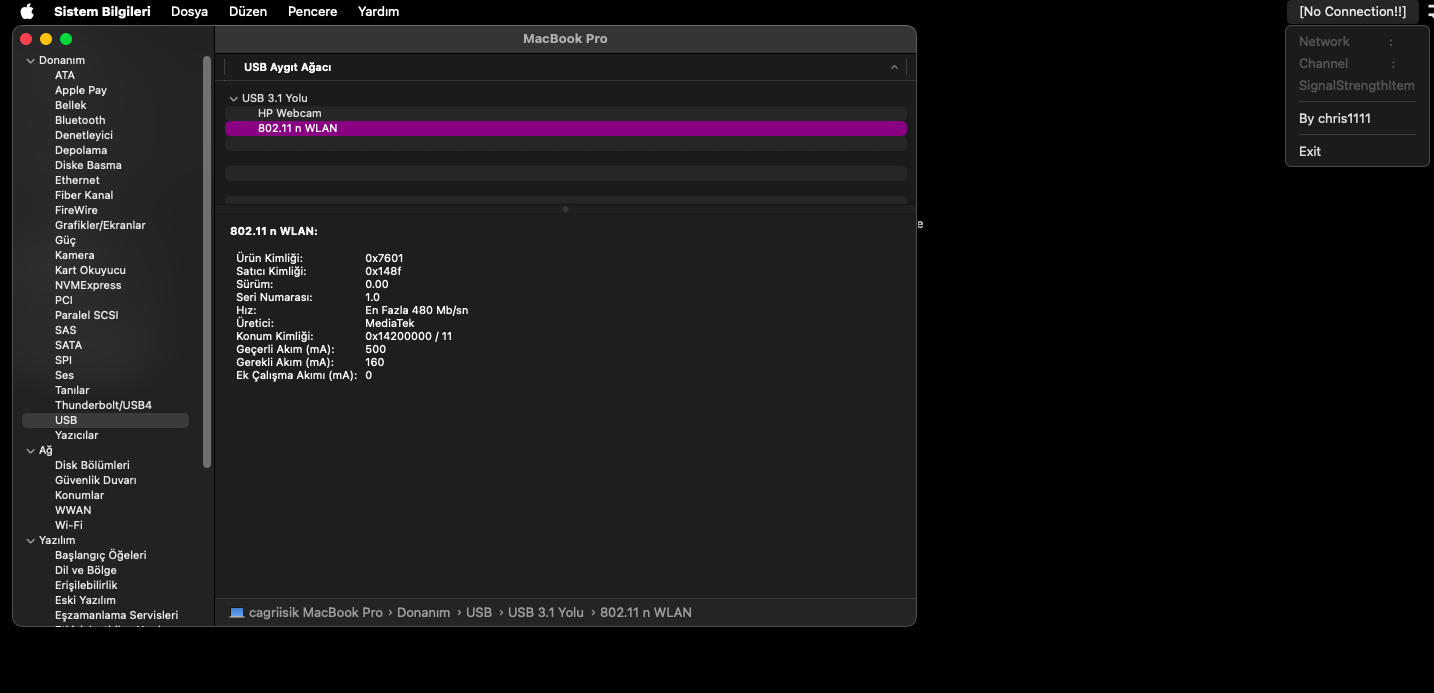Select HP Webcam in device tree
Screen dimensions: 1434x693
[289, 114]
